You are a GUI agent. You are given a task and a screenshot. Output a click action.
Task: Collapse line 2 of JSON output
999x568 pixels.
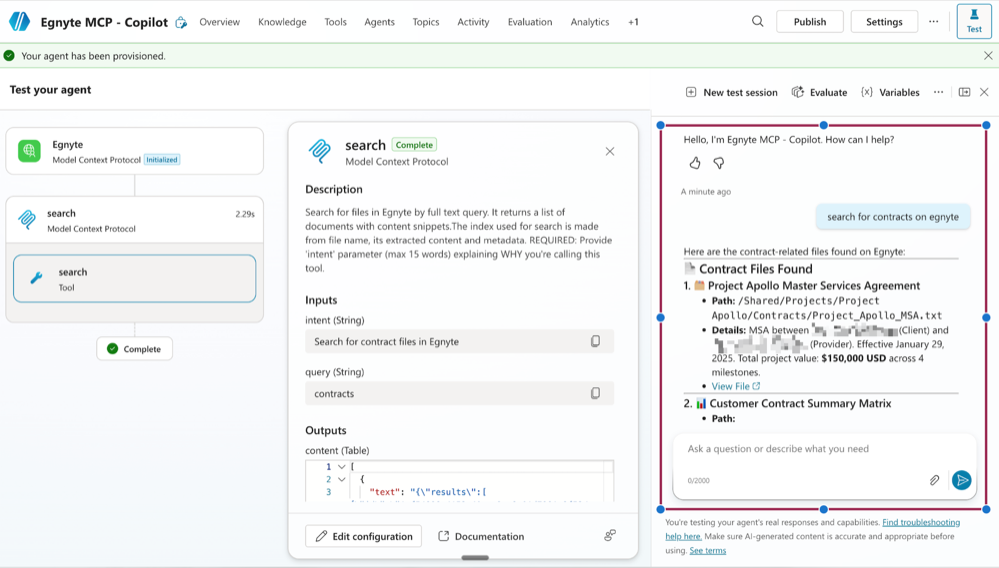click(x=342, y=480)
